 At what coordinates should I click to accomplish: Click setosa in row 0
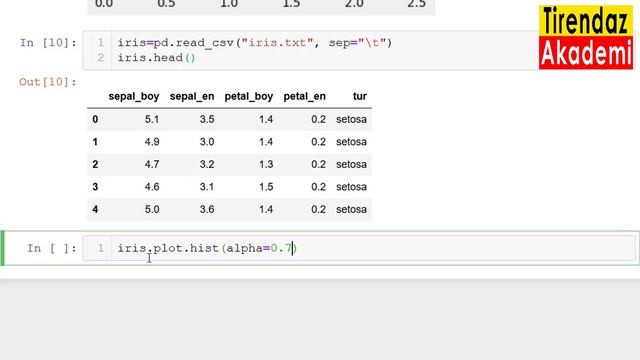point(351,119)
